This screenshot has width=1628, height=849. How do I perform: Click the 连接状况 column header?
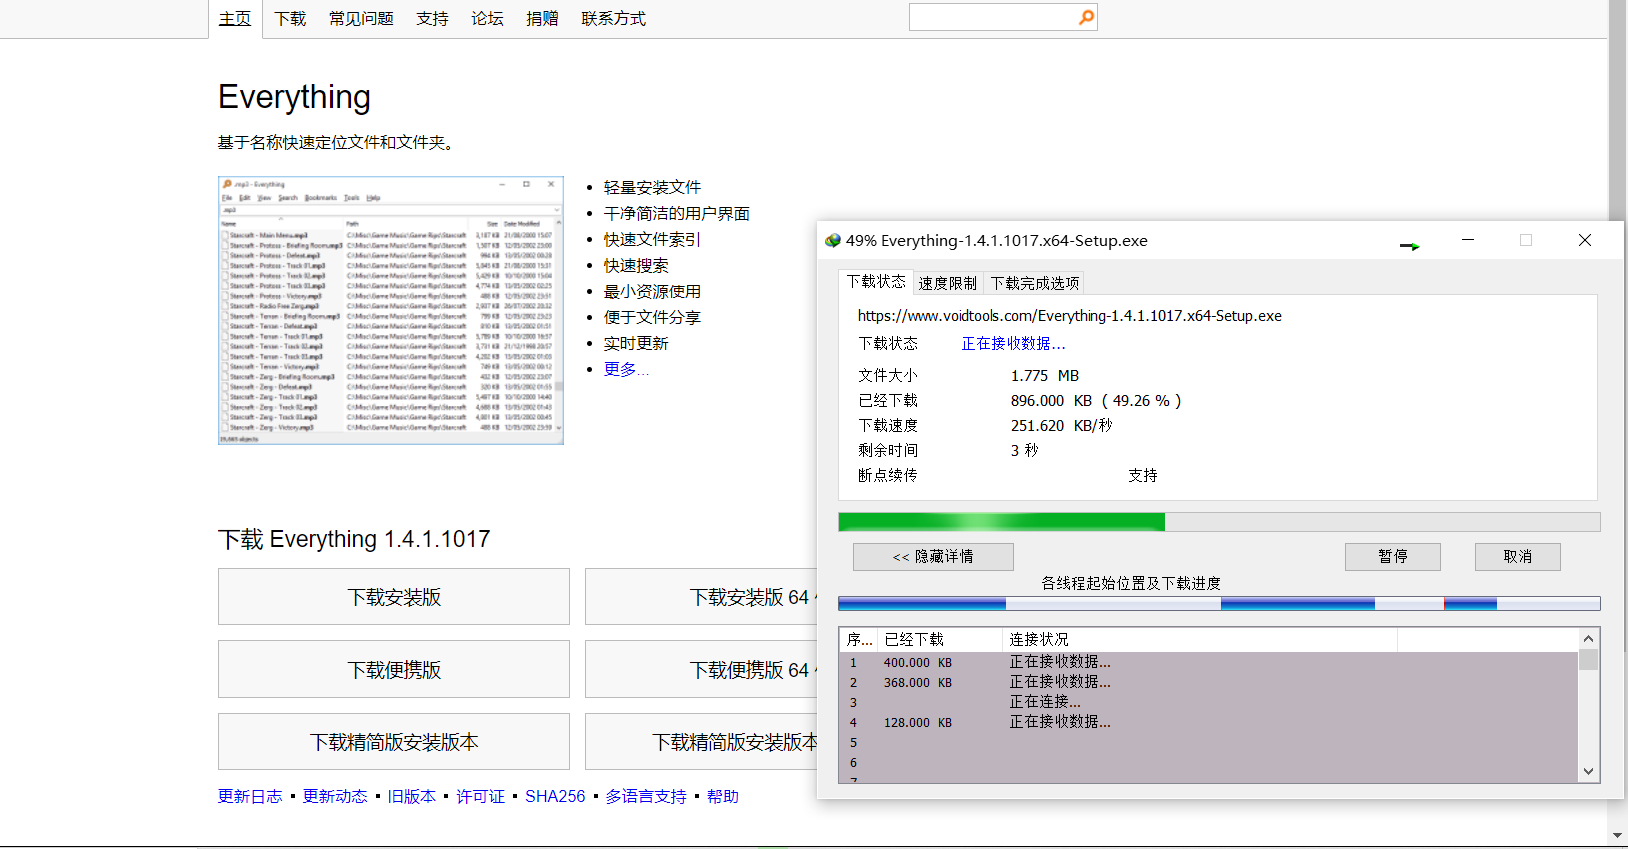[1199, 639]
